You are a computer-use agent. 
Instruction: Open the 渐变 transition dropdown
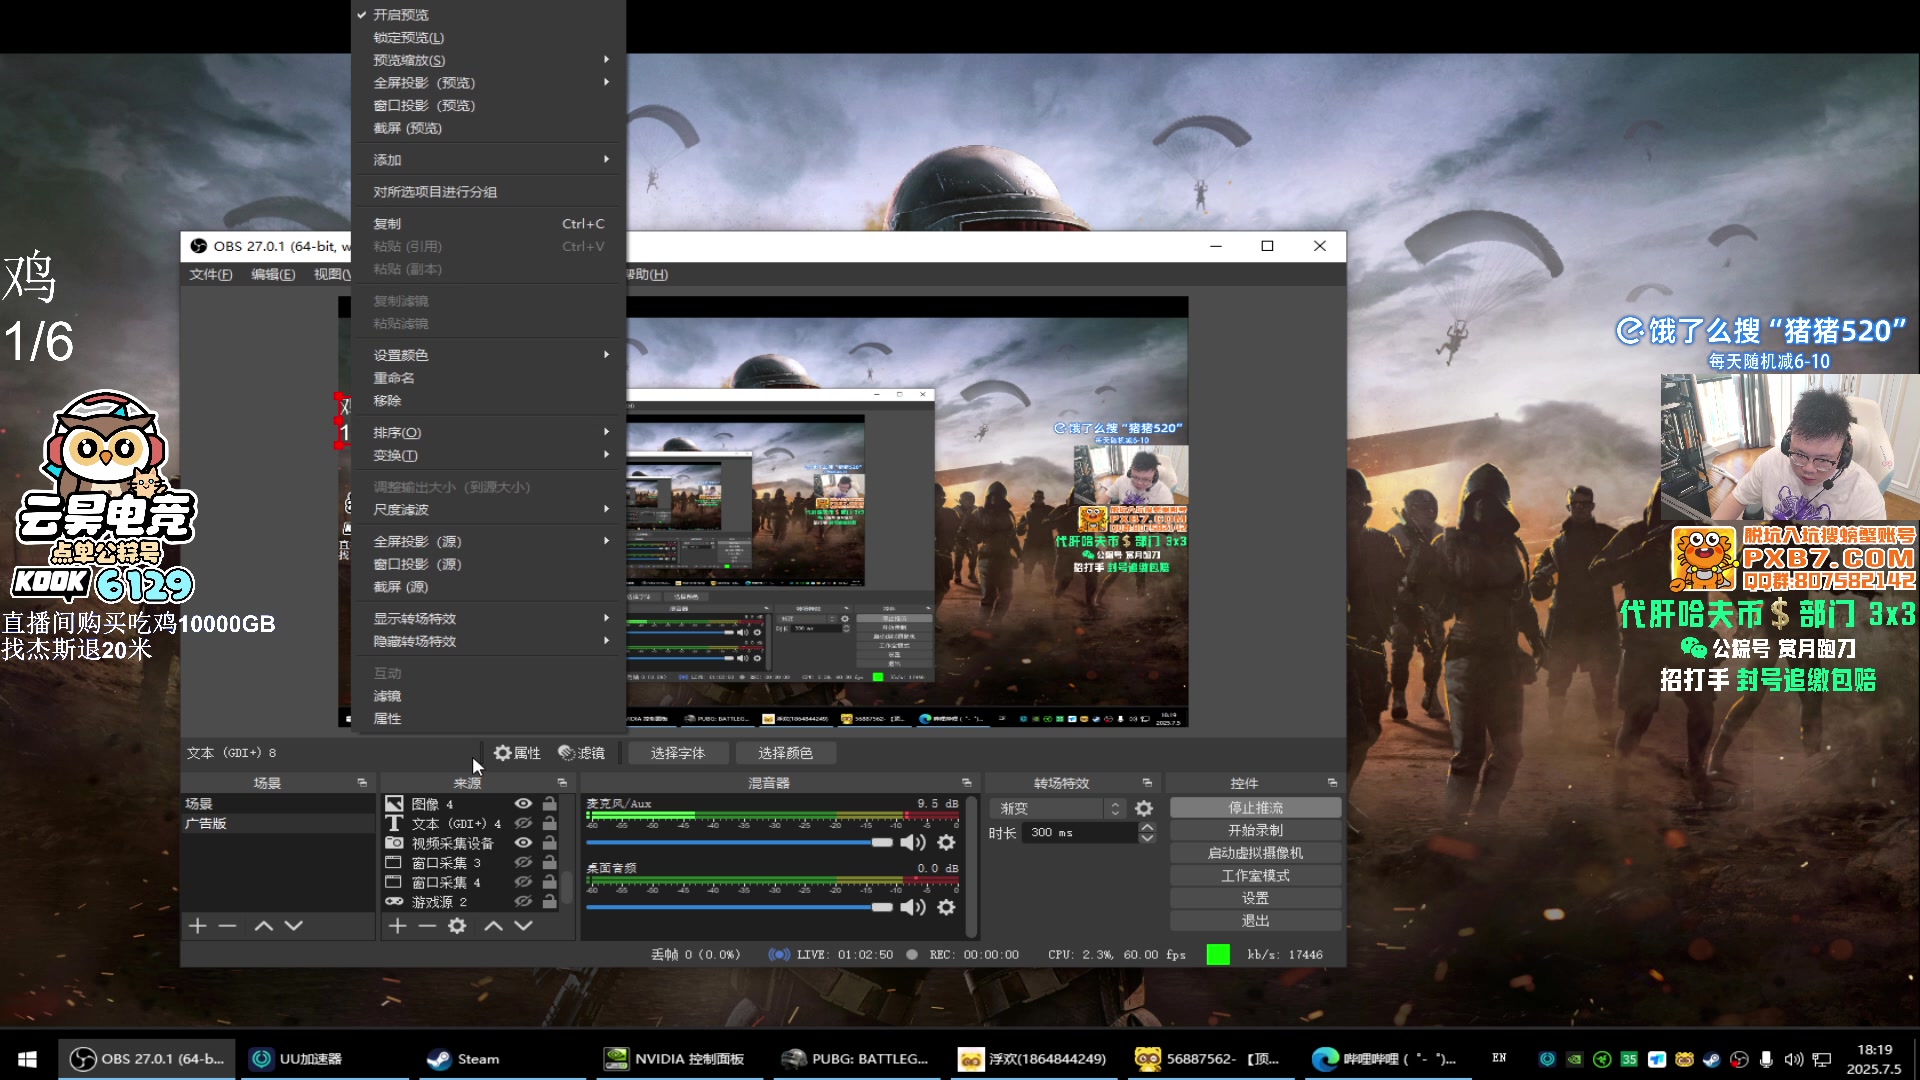[1059, 808]
